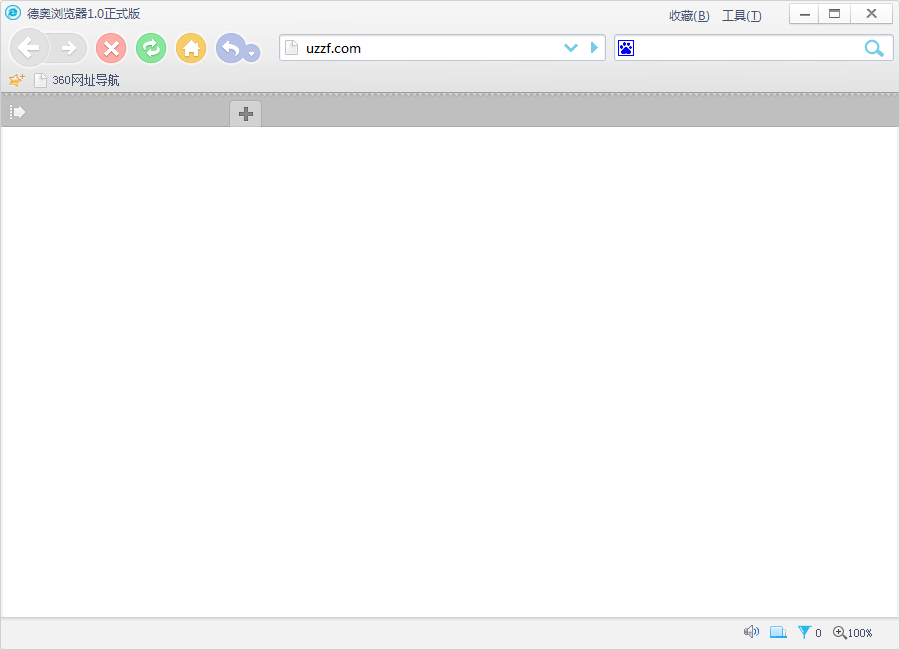Viewport: 900px width, 650px height.
Task: Run search with the magnifier icon
Action: coord(874,48)
